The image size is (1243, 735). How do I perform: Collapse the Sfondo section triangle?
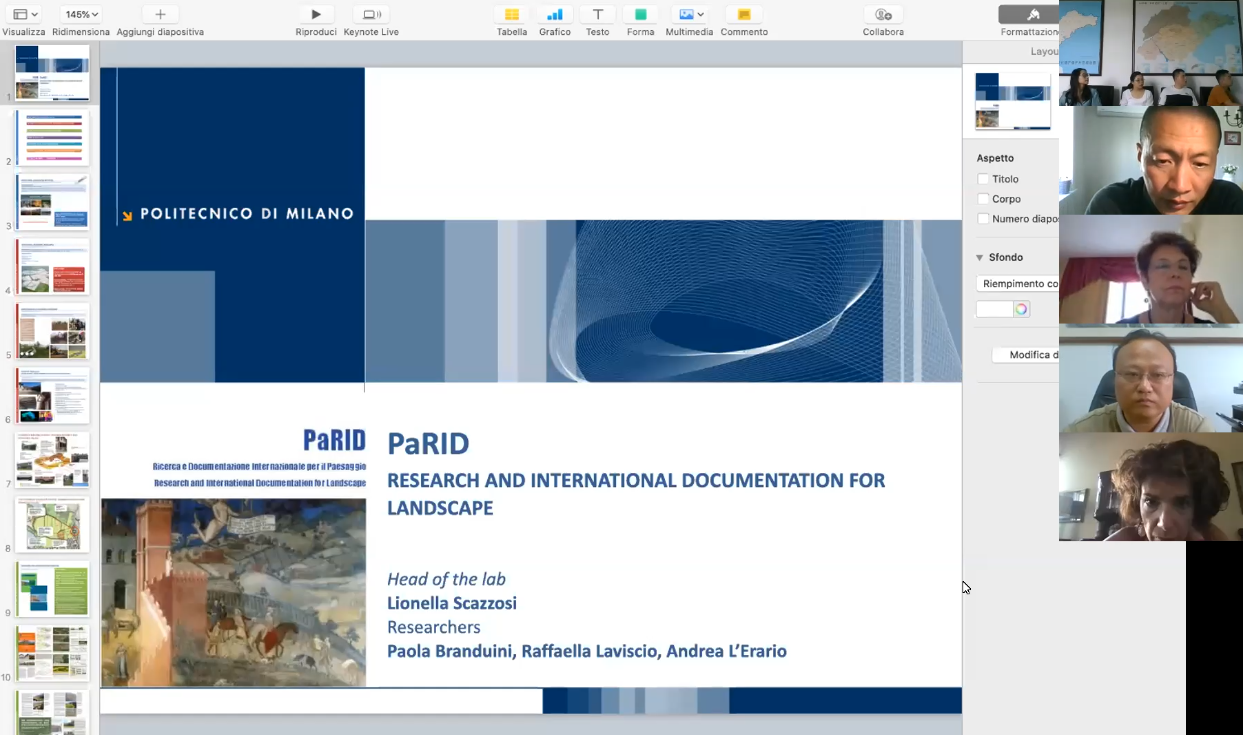(x=980, y=258)
